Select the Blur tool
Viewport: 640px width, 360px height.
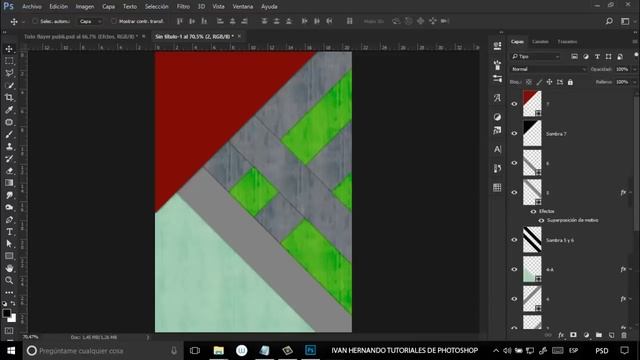click(9, 195)
